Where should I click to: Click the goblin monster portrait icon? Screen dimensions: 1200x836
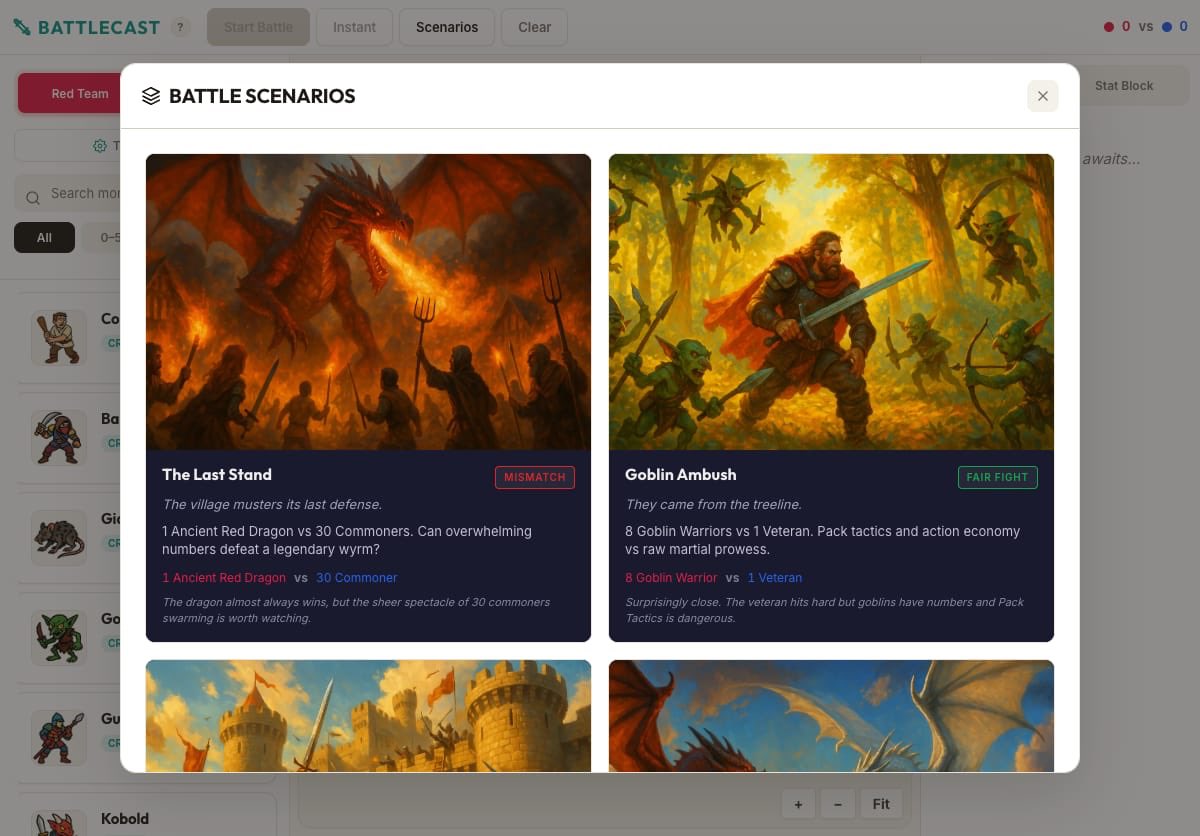(x=58, y=638)
